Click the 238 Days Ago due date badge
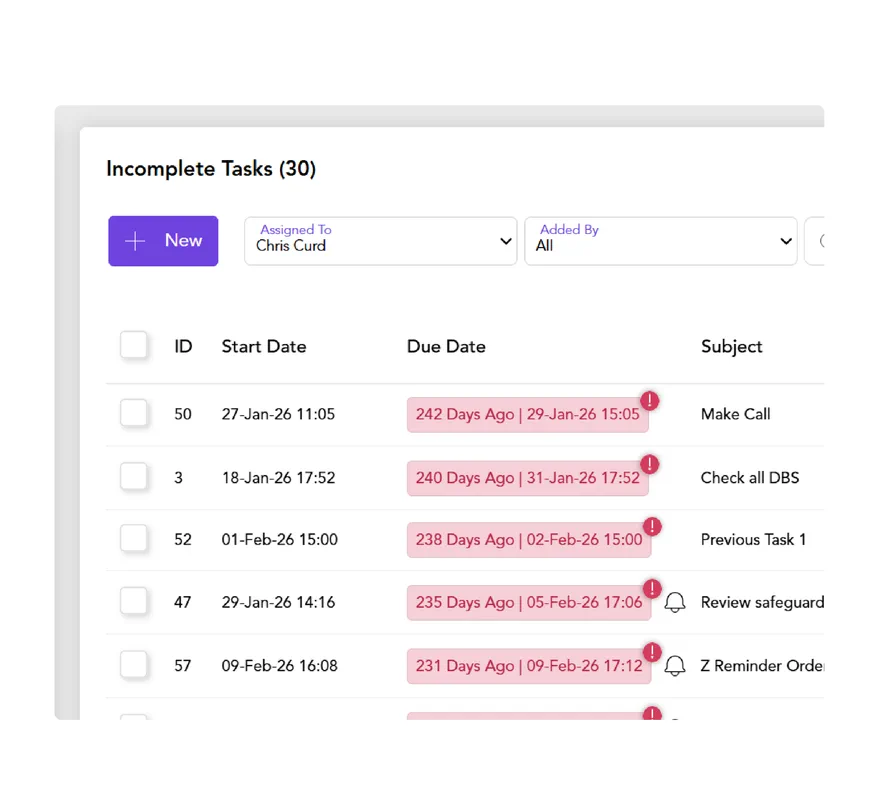The height and width of the screenshot is (812, 874). pos(529,540)
